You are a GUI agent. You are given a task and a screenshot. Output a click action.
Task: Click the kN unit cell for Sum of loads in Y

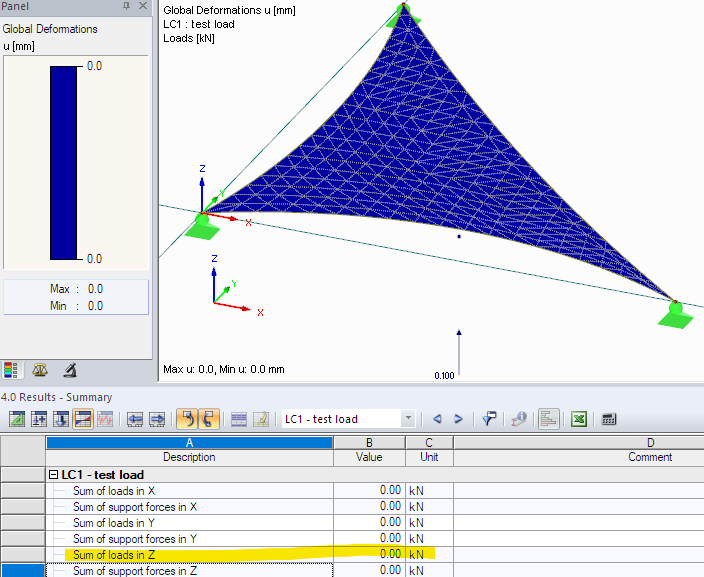click(429, 523)
